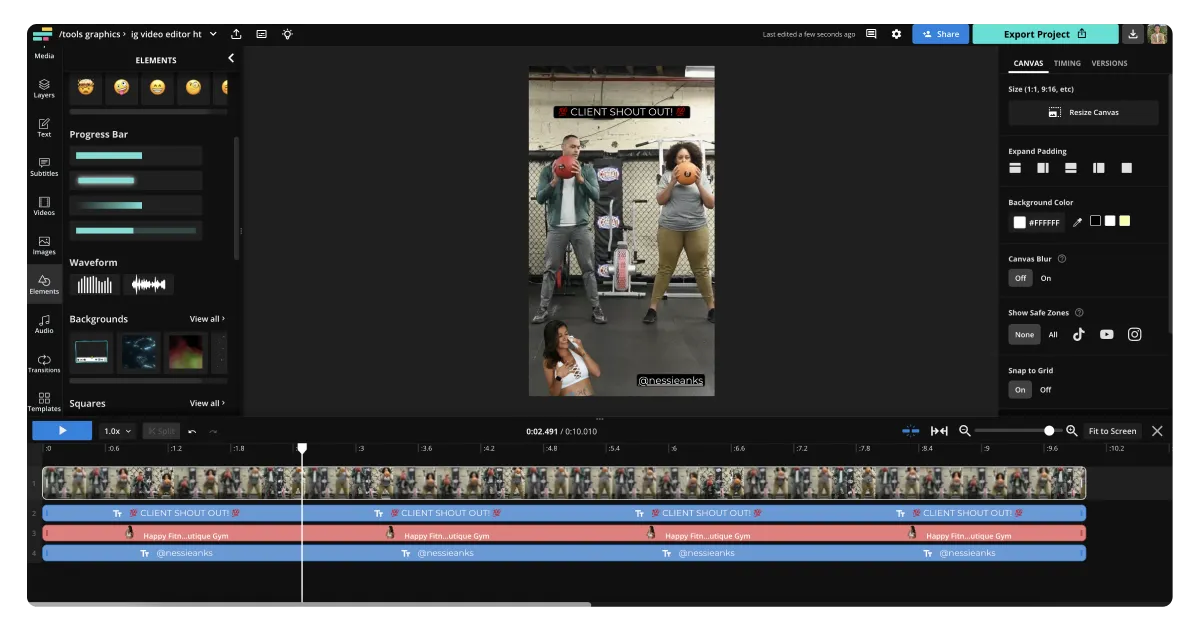Screen dimensions: 1200x630
Task: Click the fit-width arrows timeline icon
Action: (x=939, y=431)
